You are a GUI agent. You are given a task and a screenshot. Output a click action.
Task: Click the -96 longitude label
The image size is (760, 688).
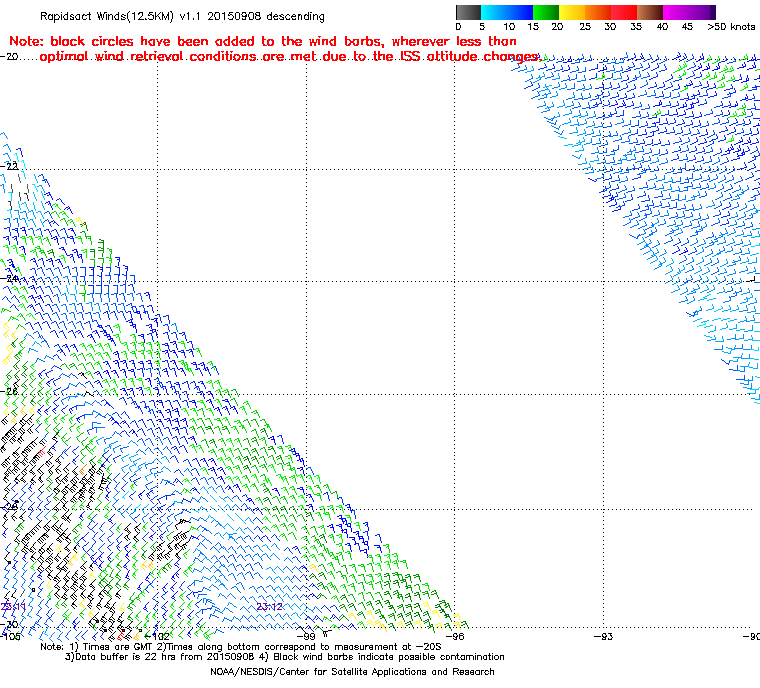point(455,636)
